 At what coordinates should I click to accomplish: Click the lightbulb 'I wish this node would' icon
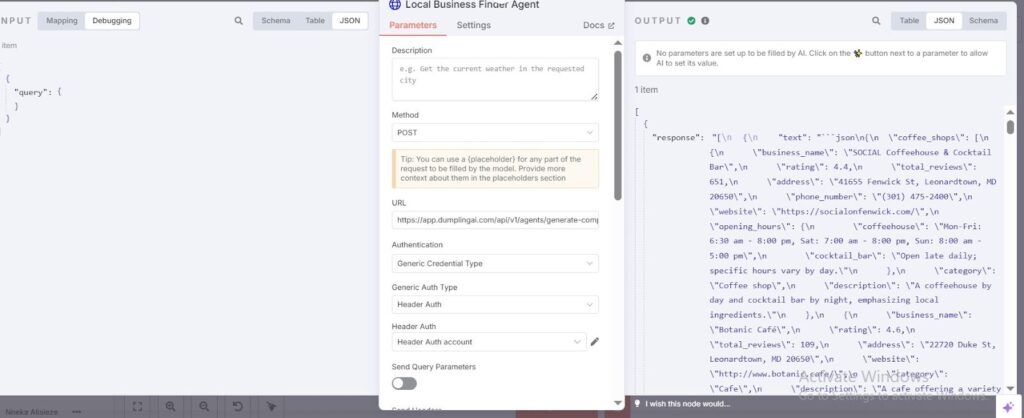pos(637,404)
